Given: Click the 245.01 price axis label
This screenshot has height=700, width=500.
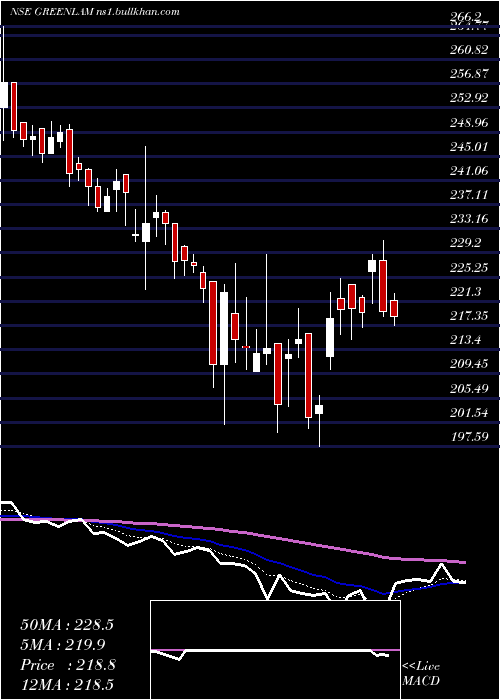Looking at the screenshot, I should (x=468, y=146).
